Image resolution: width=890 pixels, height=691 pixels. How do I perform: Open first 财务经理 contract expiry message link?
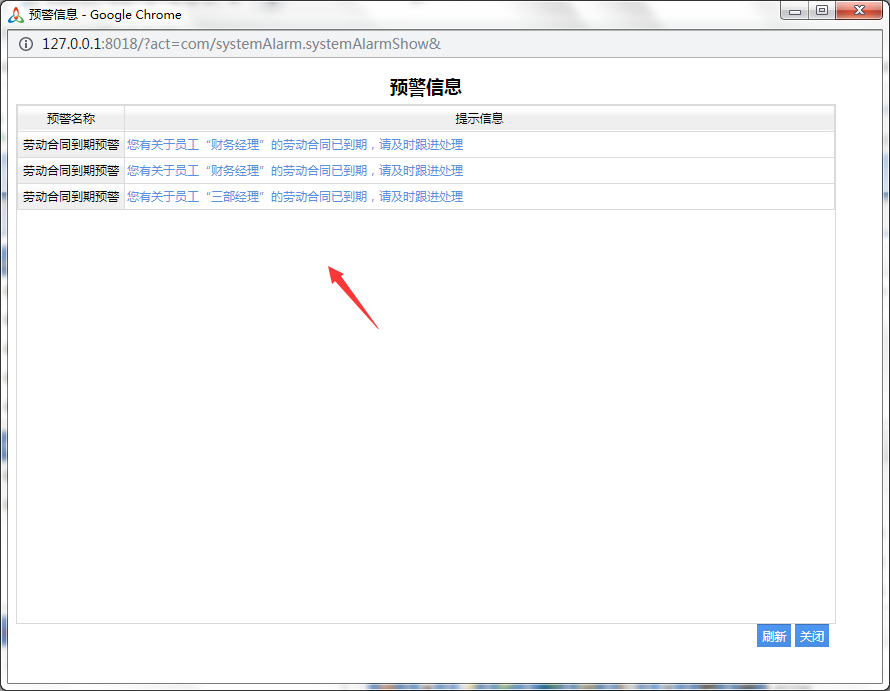coord(295,145)
